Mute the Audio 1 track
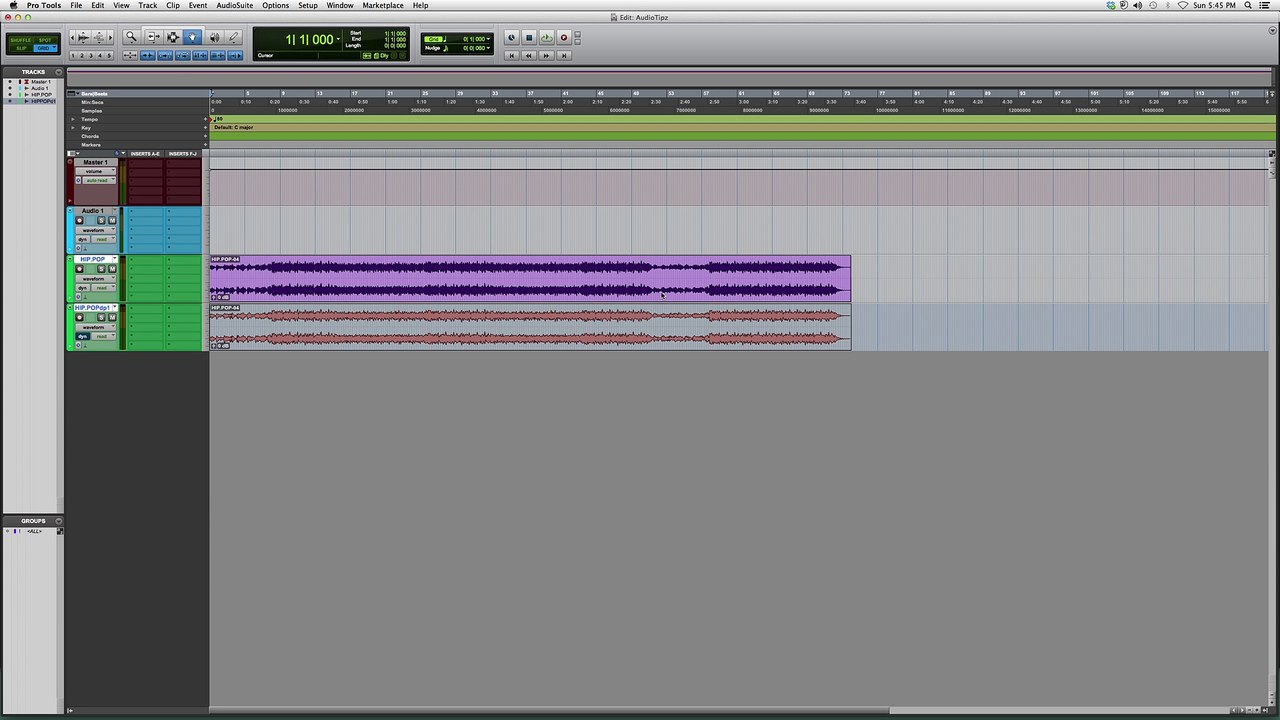Image resolution: width=1280 pixels, height=720 pixels. 112,220
